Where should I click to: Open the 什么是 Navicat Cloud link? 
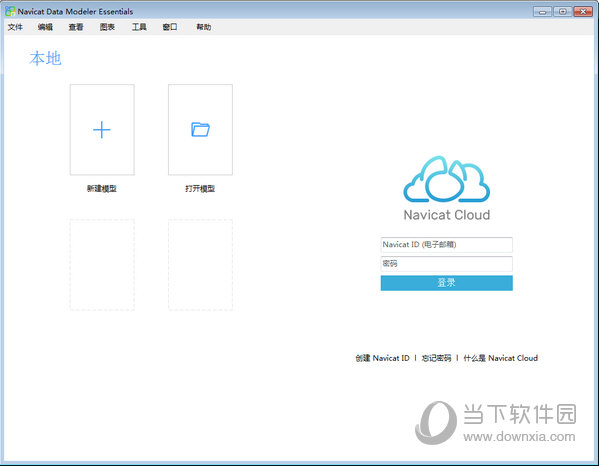click(x=501, y=358)
